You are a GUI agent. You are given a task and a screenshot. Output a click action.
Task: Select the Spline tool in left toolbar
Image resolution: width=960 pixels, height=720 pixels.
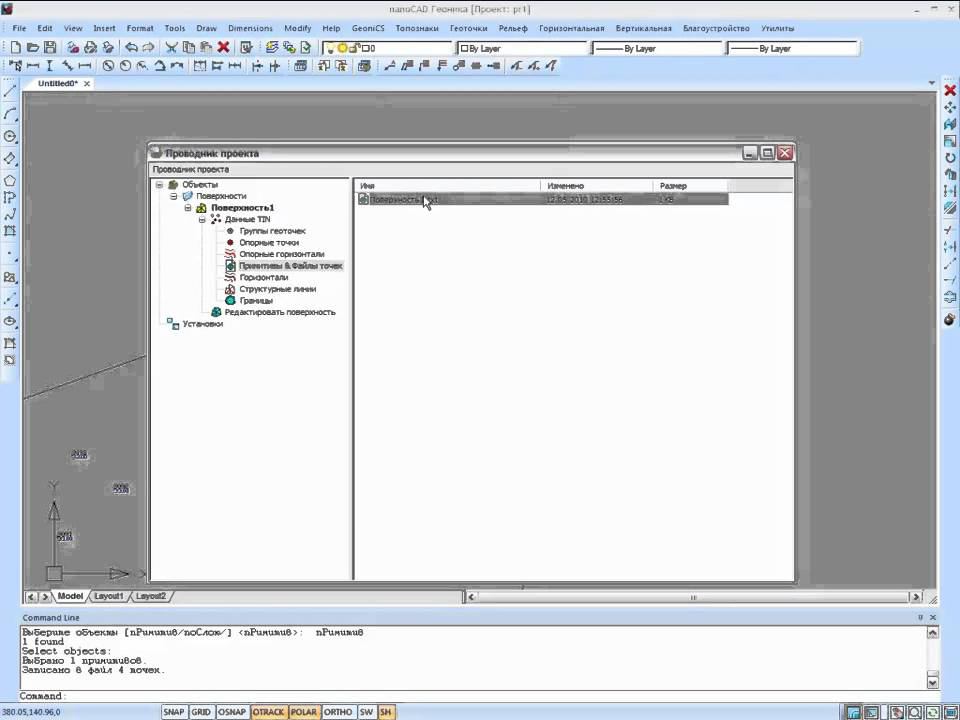(10, 214)
